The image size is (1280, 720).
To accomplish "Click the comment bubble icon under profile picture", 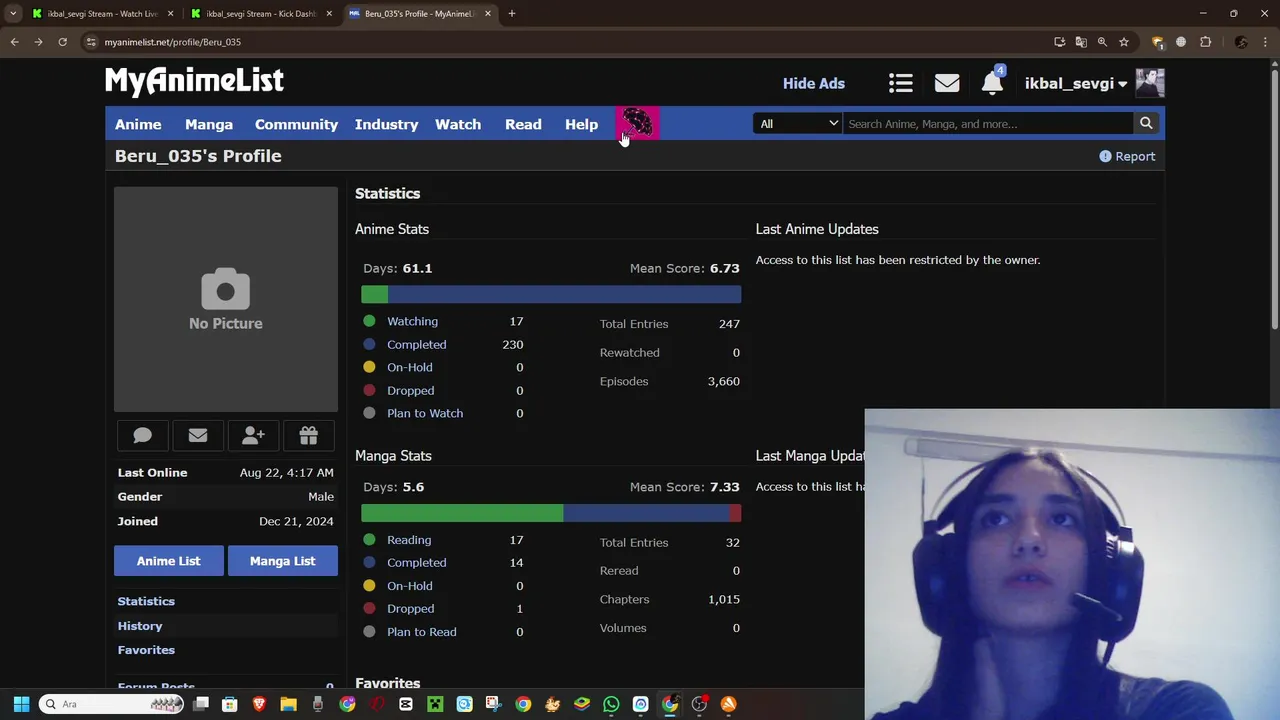I will pos(142,435).
